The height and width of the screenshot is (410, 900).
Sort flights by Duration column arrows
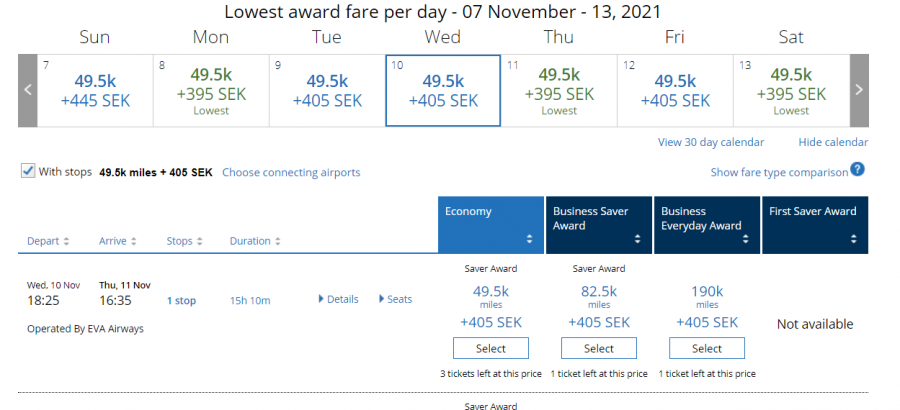click(277, 241)
